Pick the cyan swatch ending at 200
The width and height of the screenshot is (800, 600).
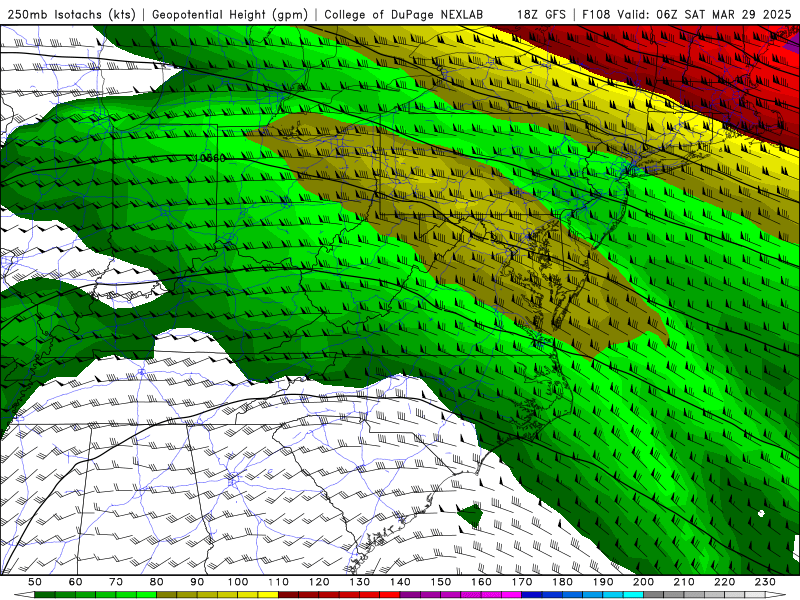point(633,595)
